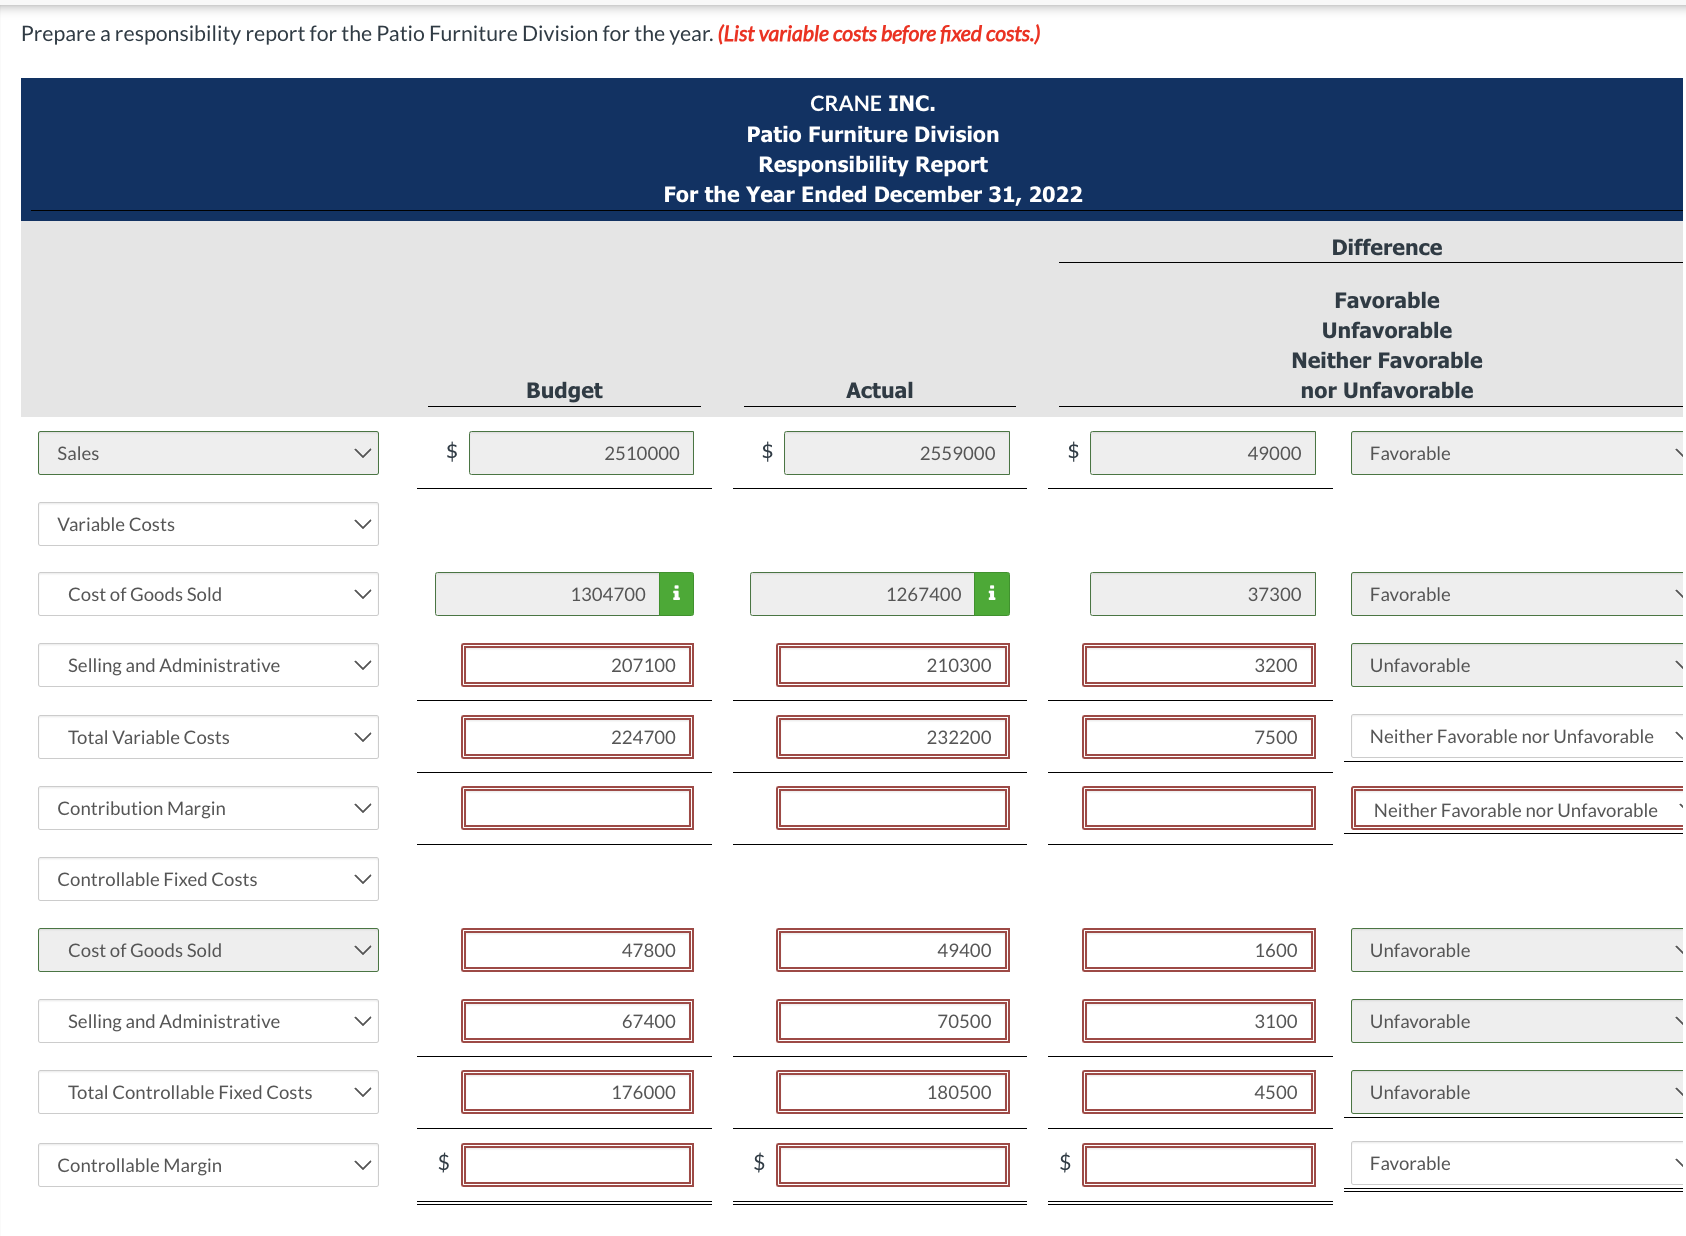1686x1236 pixels.
Task: Click the budget field showing 176000
Action: (x=578, y=1092)
